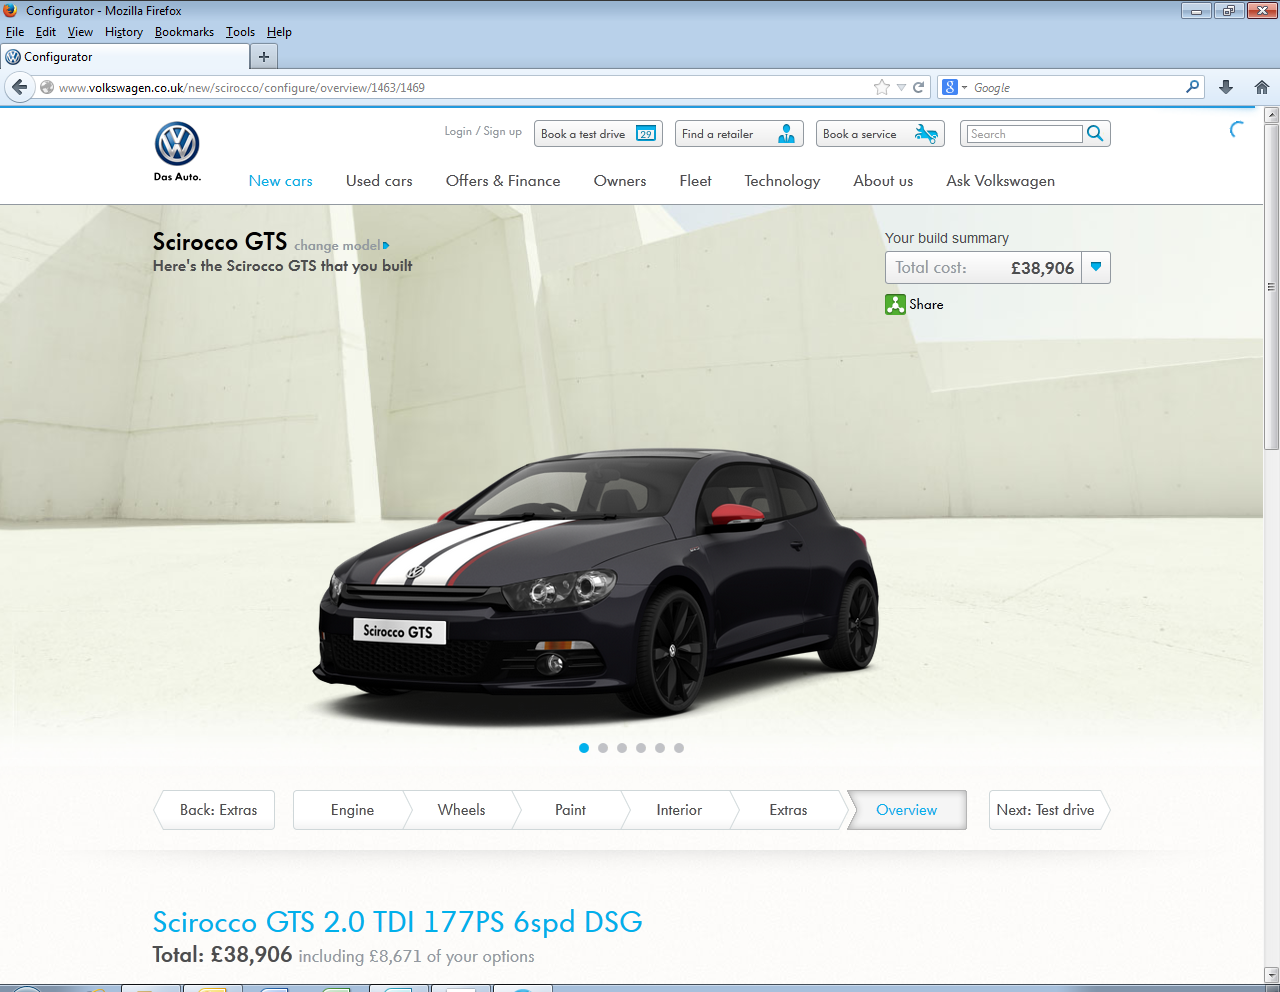Reload the page with refresh icon
This screenshot has height=992, width=1280.
pos(918,87)
